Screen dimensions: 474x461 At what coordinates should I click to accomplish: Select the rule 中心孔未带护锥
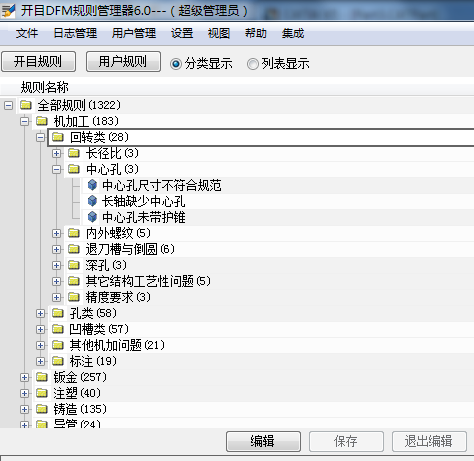coord(143,217)
